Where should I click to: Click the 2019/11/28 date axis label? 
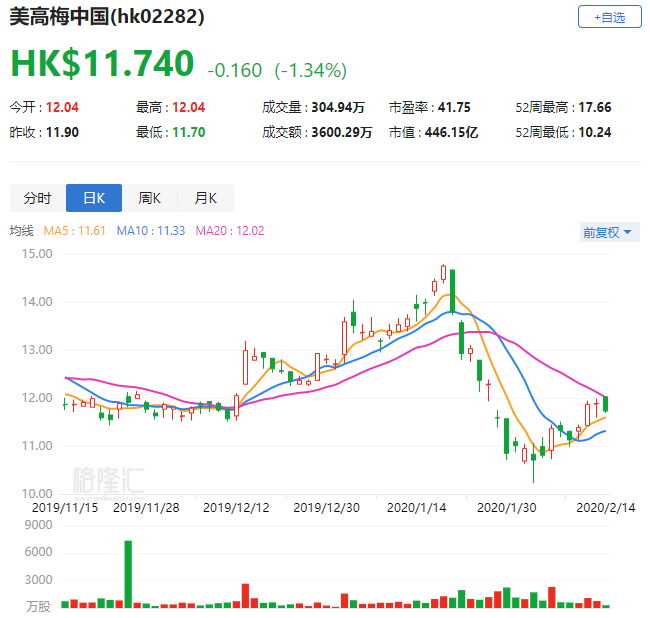[x=146, y=507]
